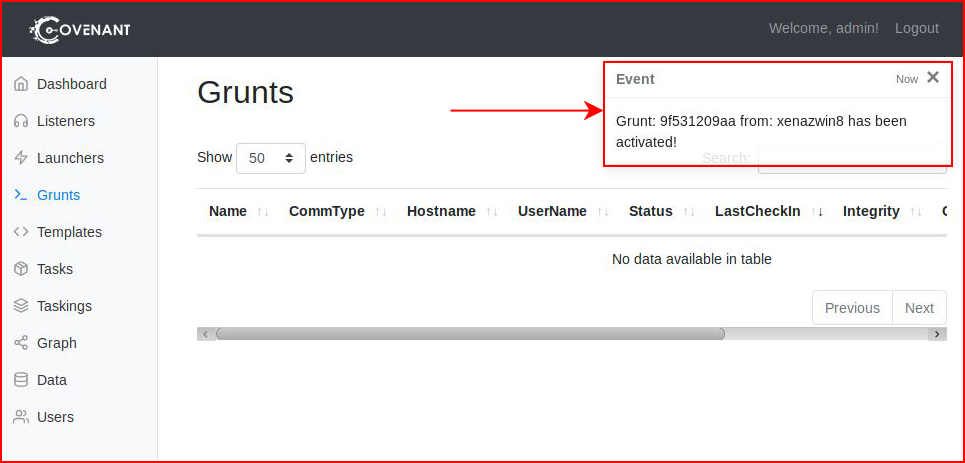Select Grunts in the sidebar
Viewport: 965px width, 463px height.
pos(58,195)
